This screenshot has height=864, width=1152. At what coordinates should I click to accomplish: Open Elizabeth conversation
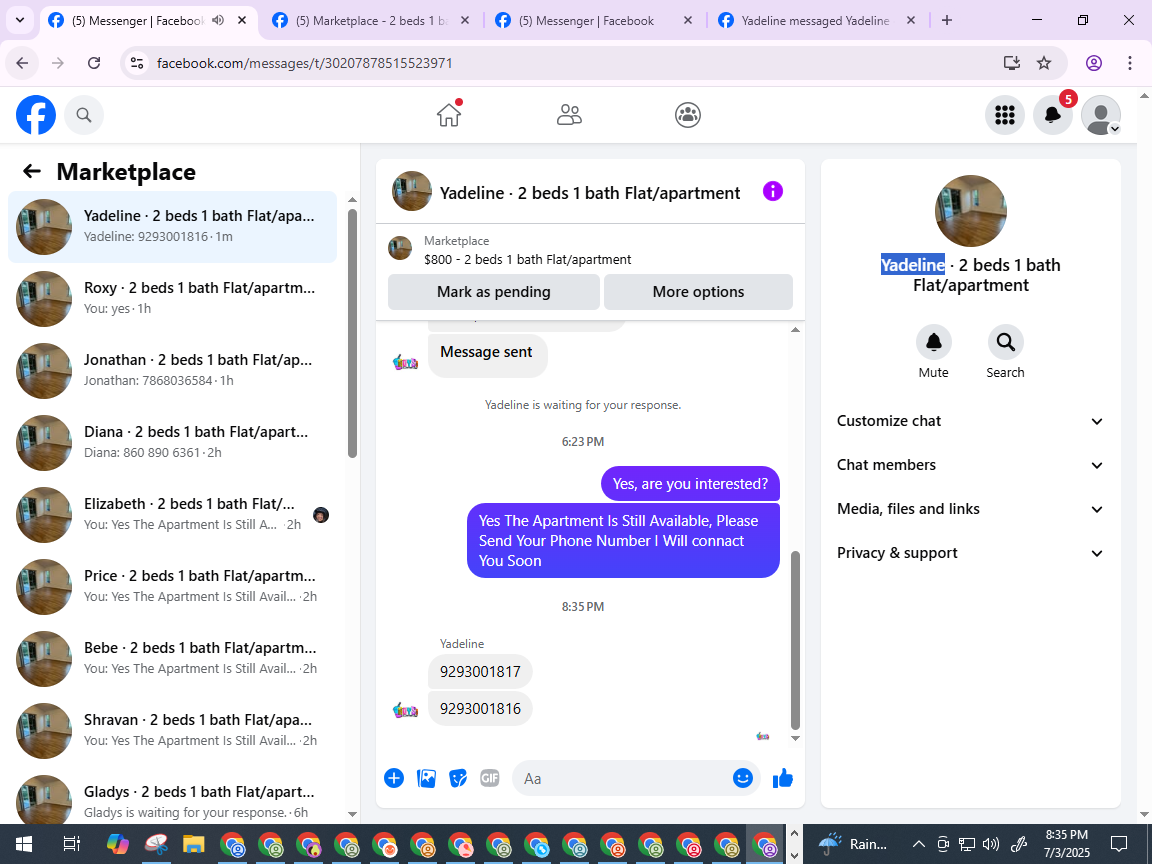[x=173, y=514]
